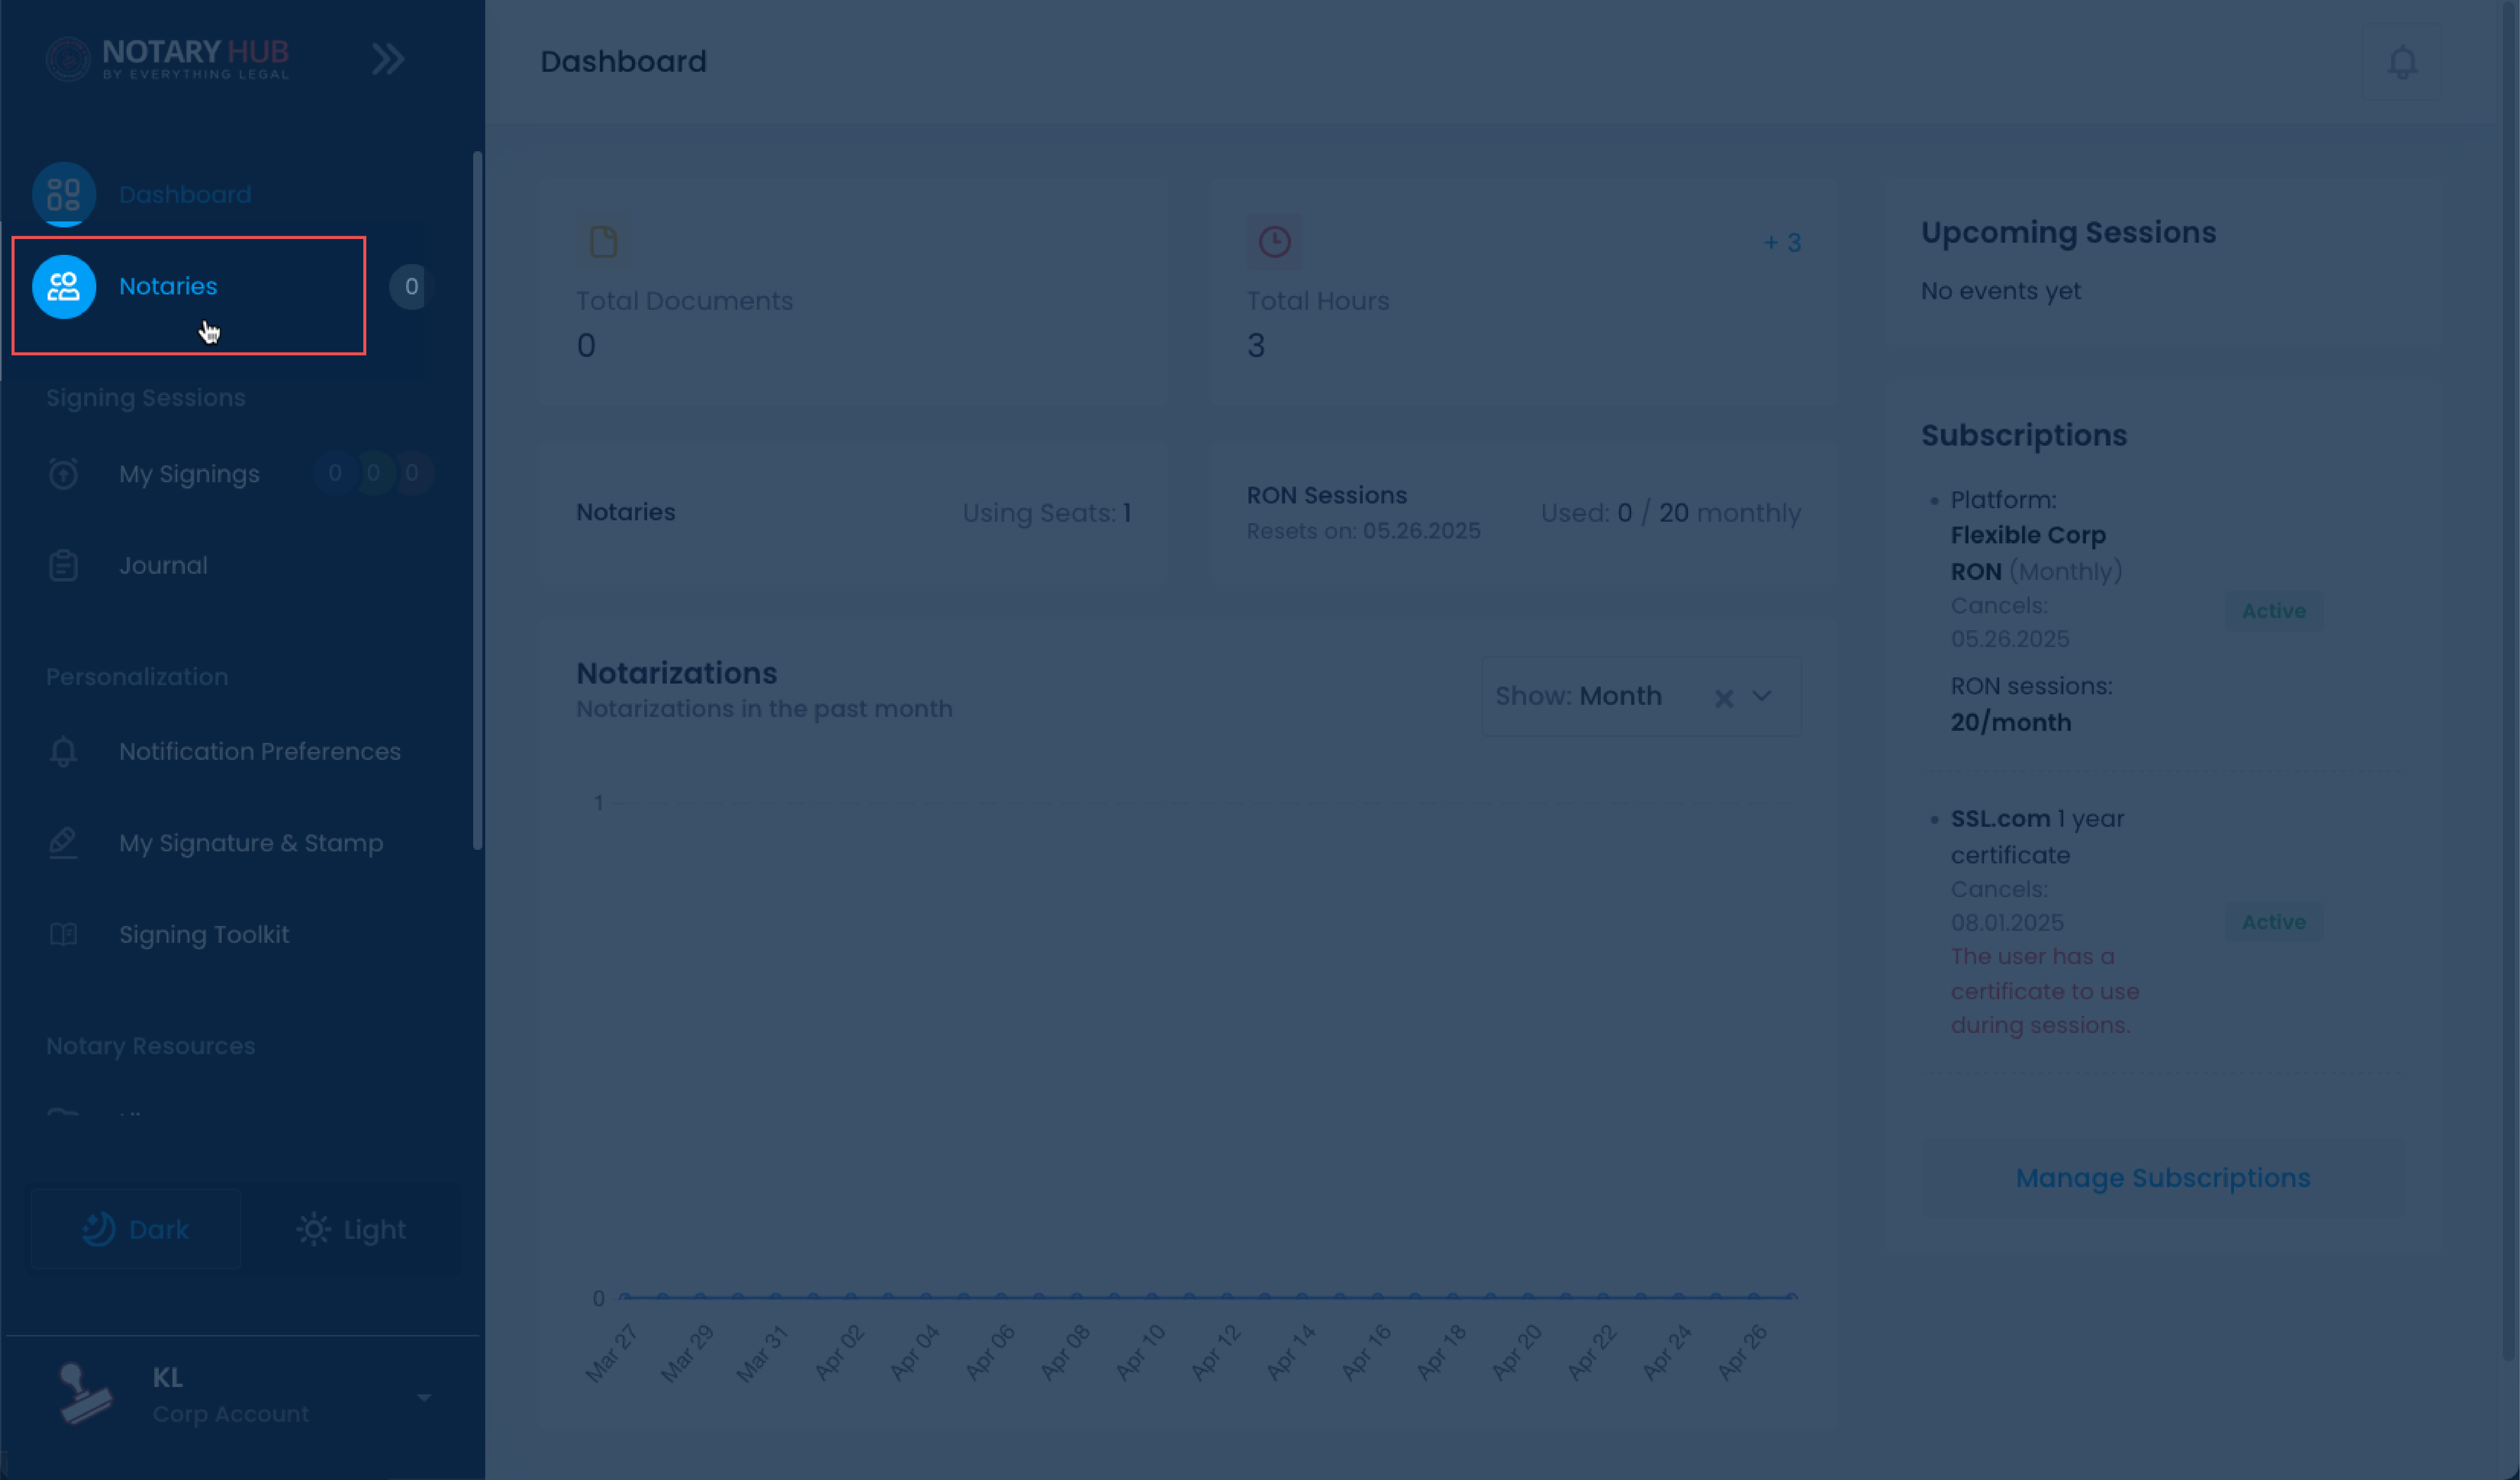This screenshot has height=1480, width=2520.
Task: Click the +3 hours indicator
Action: [1782, 243]
